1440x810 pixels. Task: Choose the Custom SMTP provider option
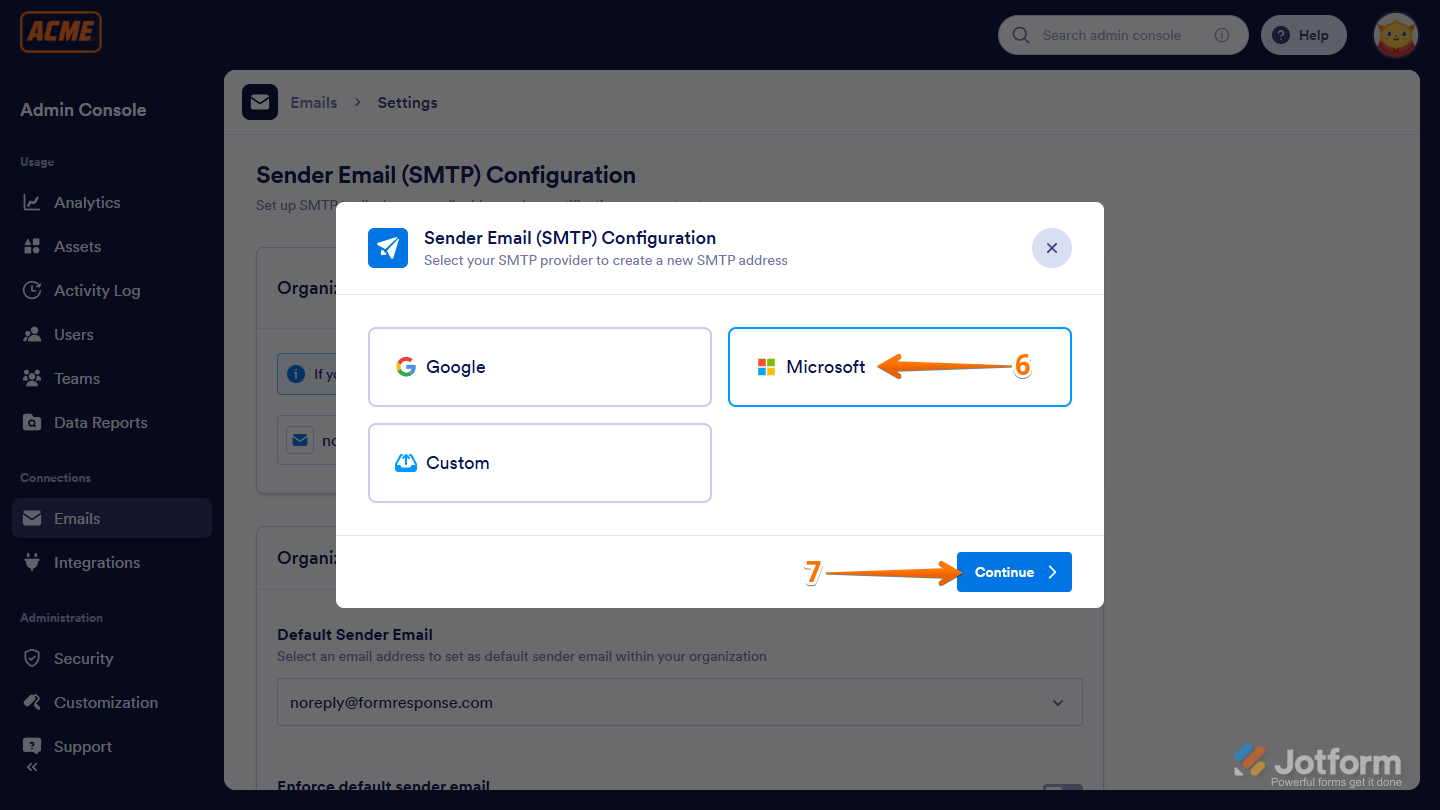click(x=540, y=462)
